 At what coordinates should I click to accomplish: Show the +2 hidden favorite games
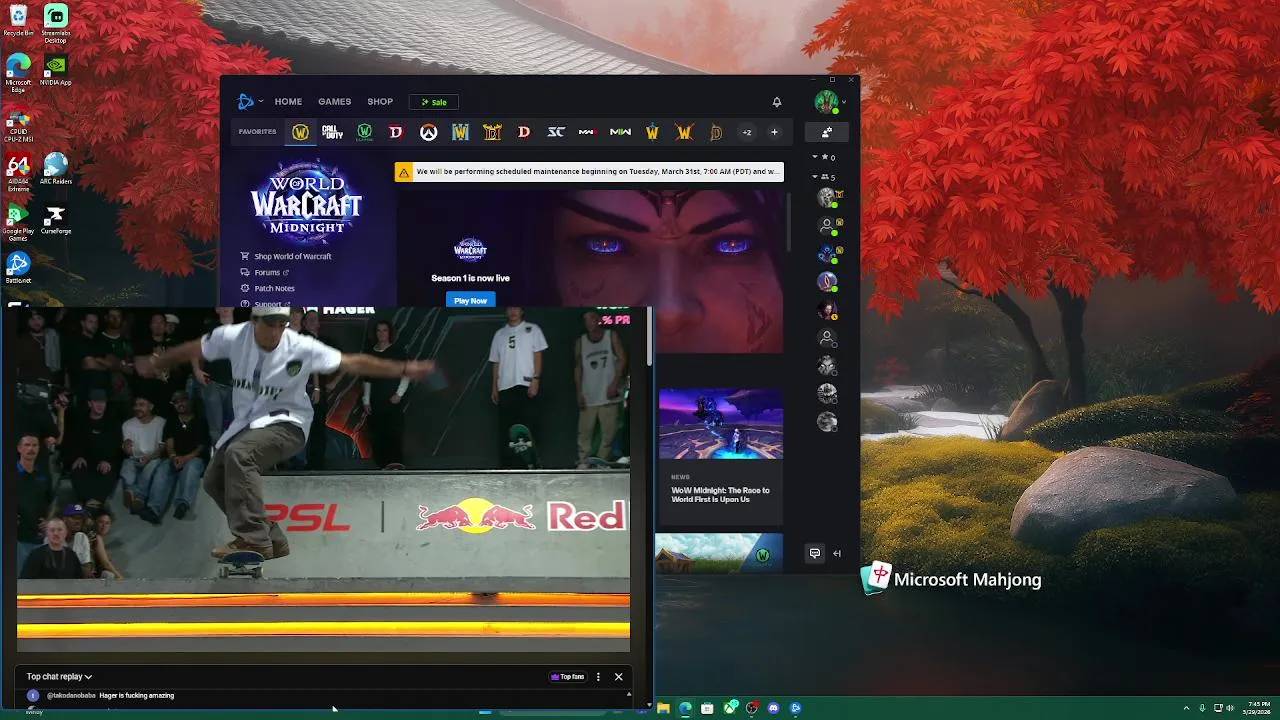pyautogui.click(x=746, y=132)
